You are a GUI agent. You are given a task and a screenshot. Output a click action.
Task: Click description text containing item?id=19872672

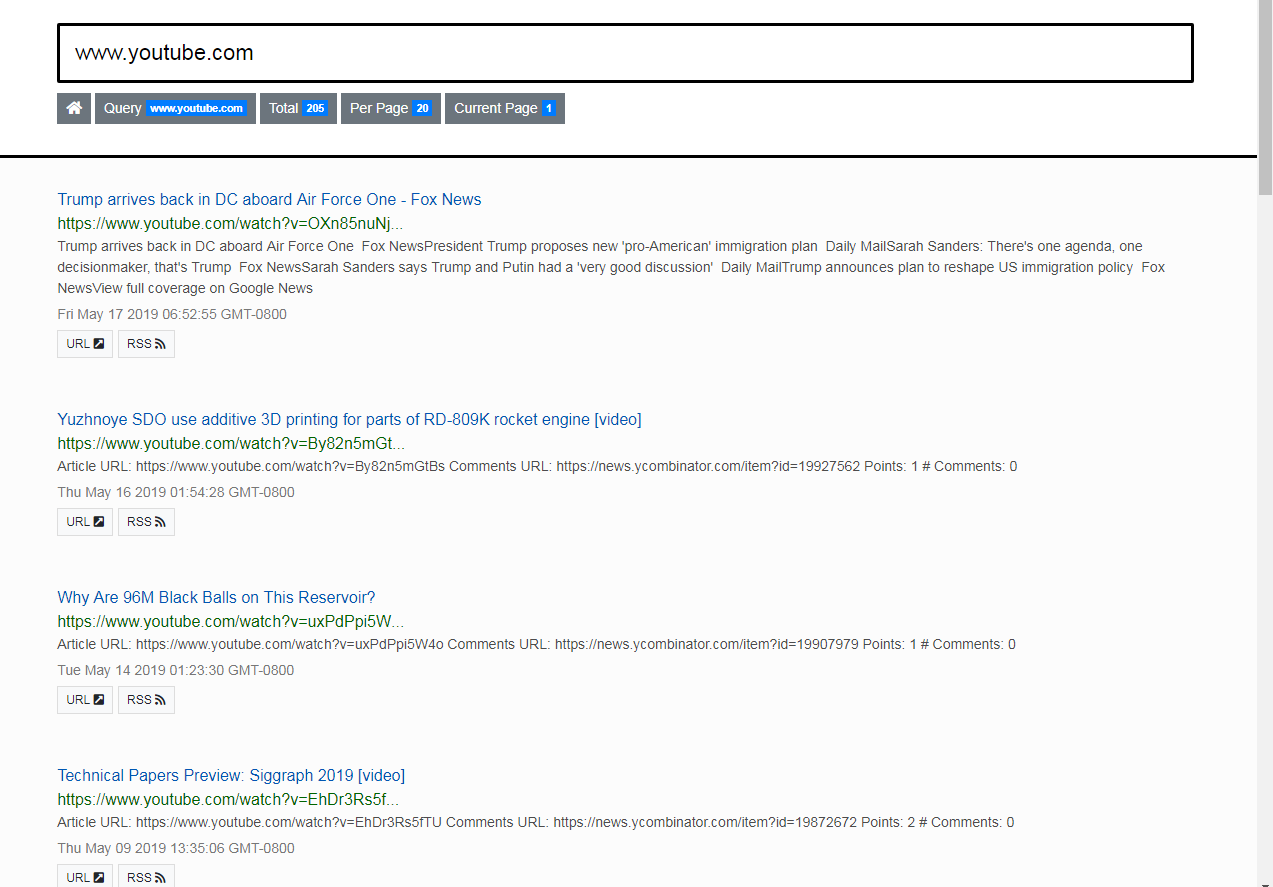click(535, 822)
